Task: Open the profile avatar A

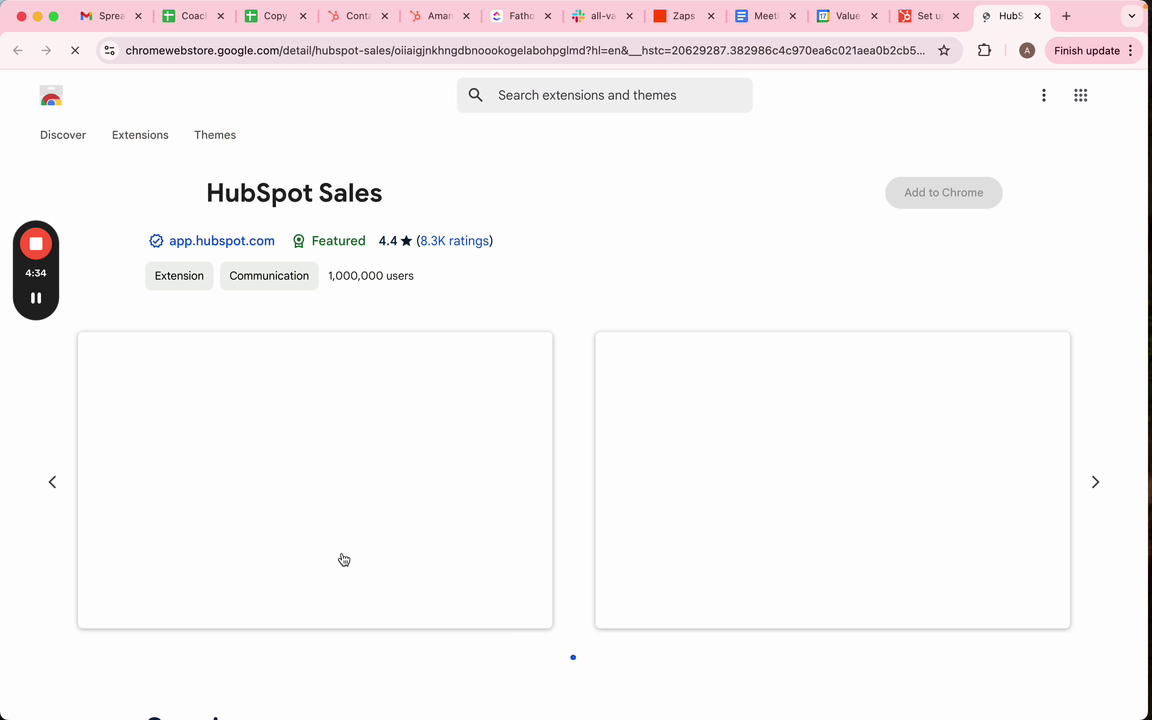Action: pyautogui.click(x=1027, y=51)
